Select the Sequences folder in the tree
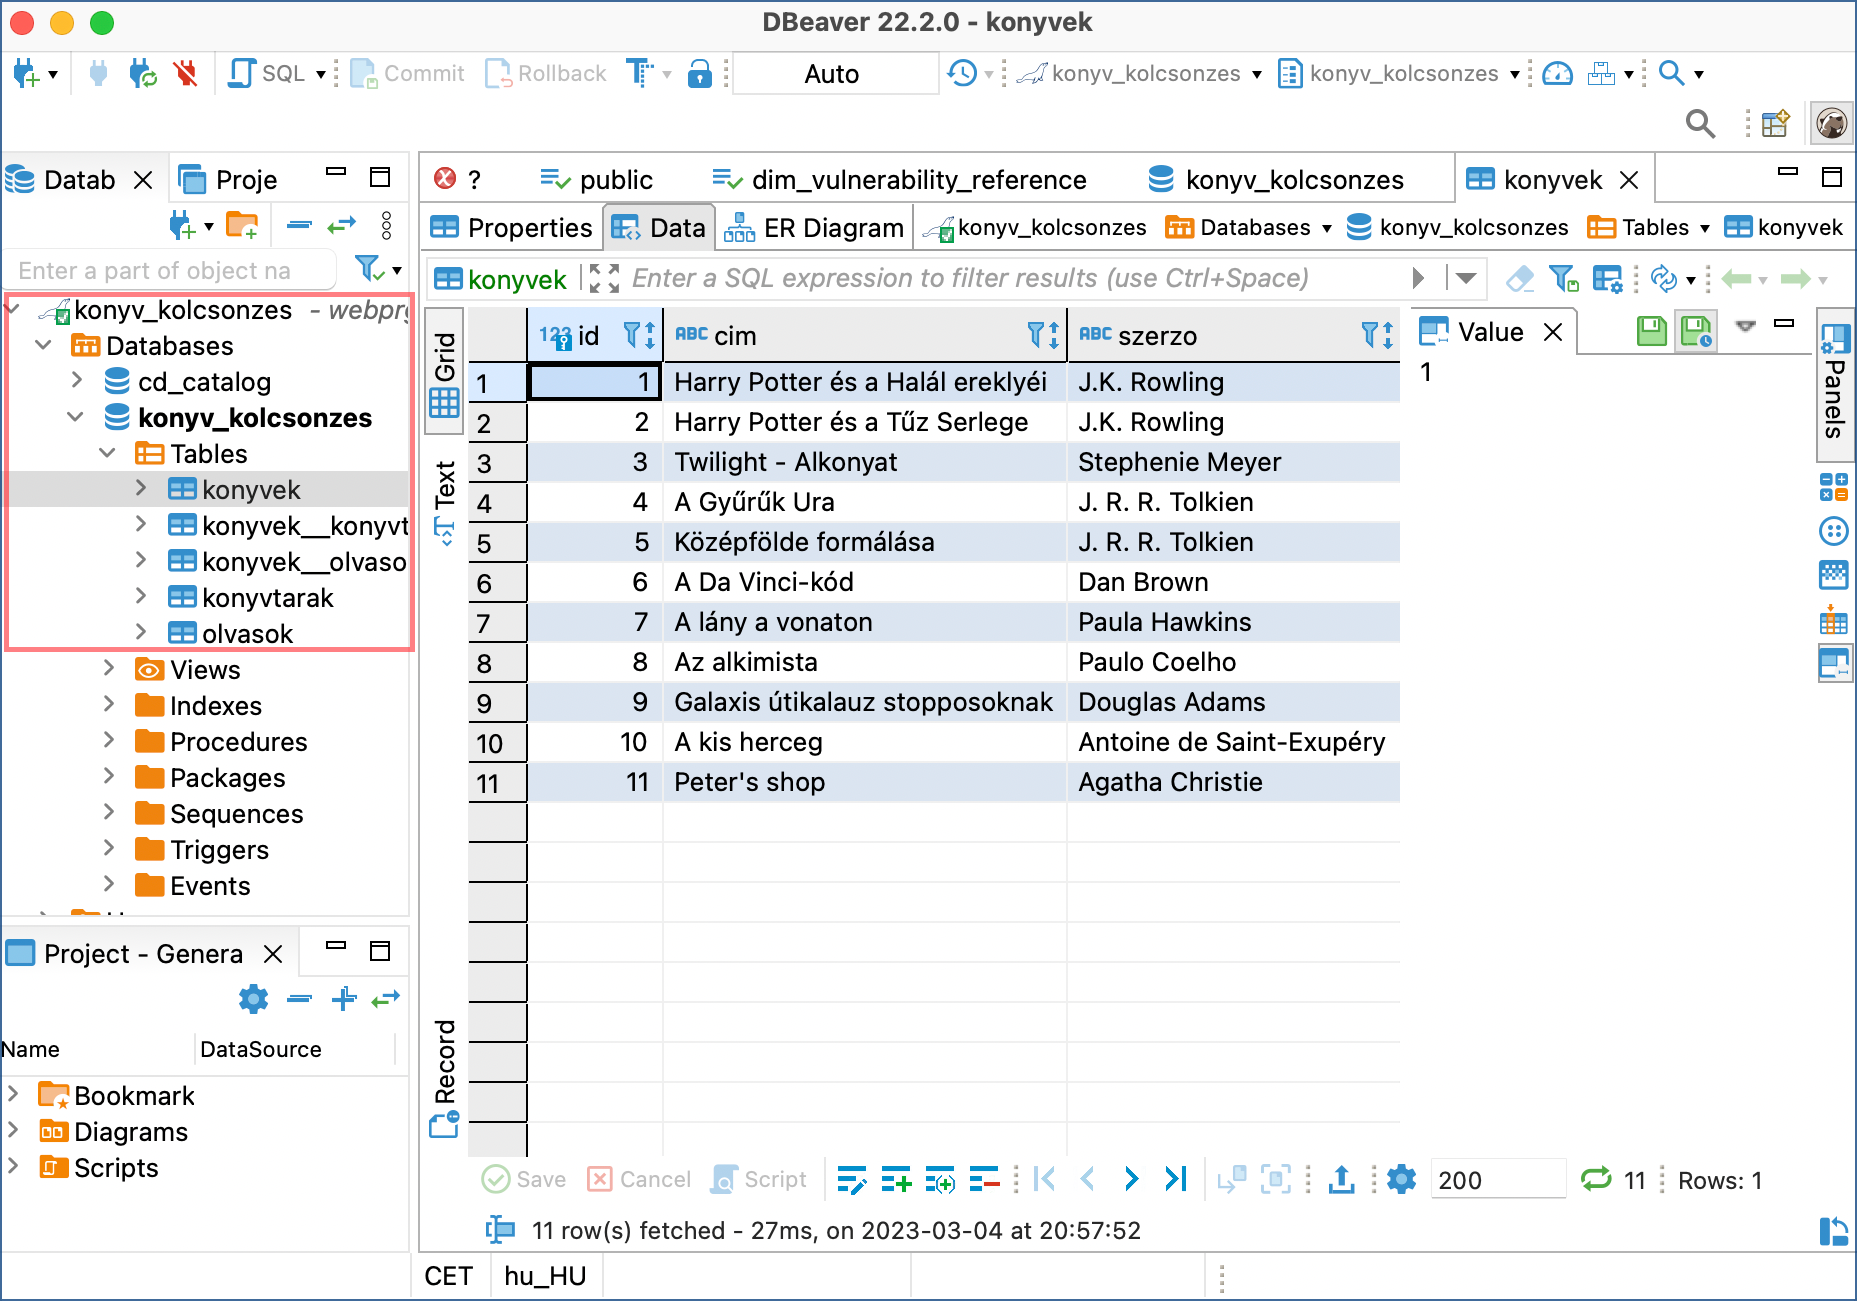Viewport: 1857px width, 1301px height. [236, 814]
